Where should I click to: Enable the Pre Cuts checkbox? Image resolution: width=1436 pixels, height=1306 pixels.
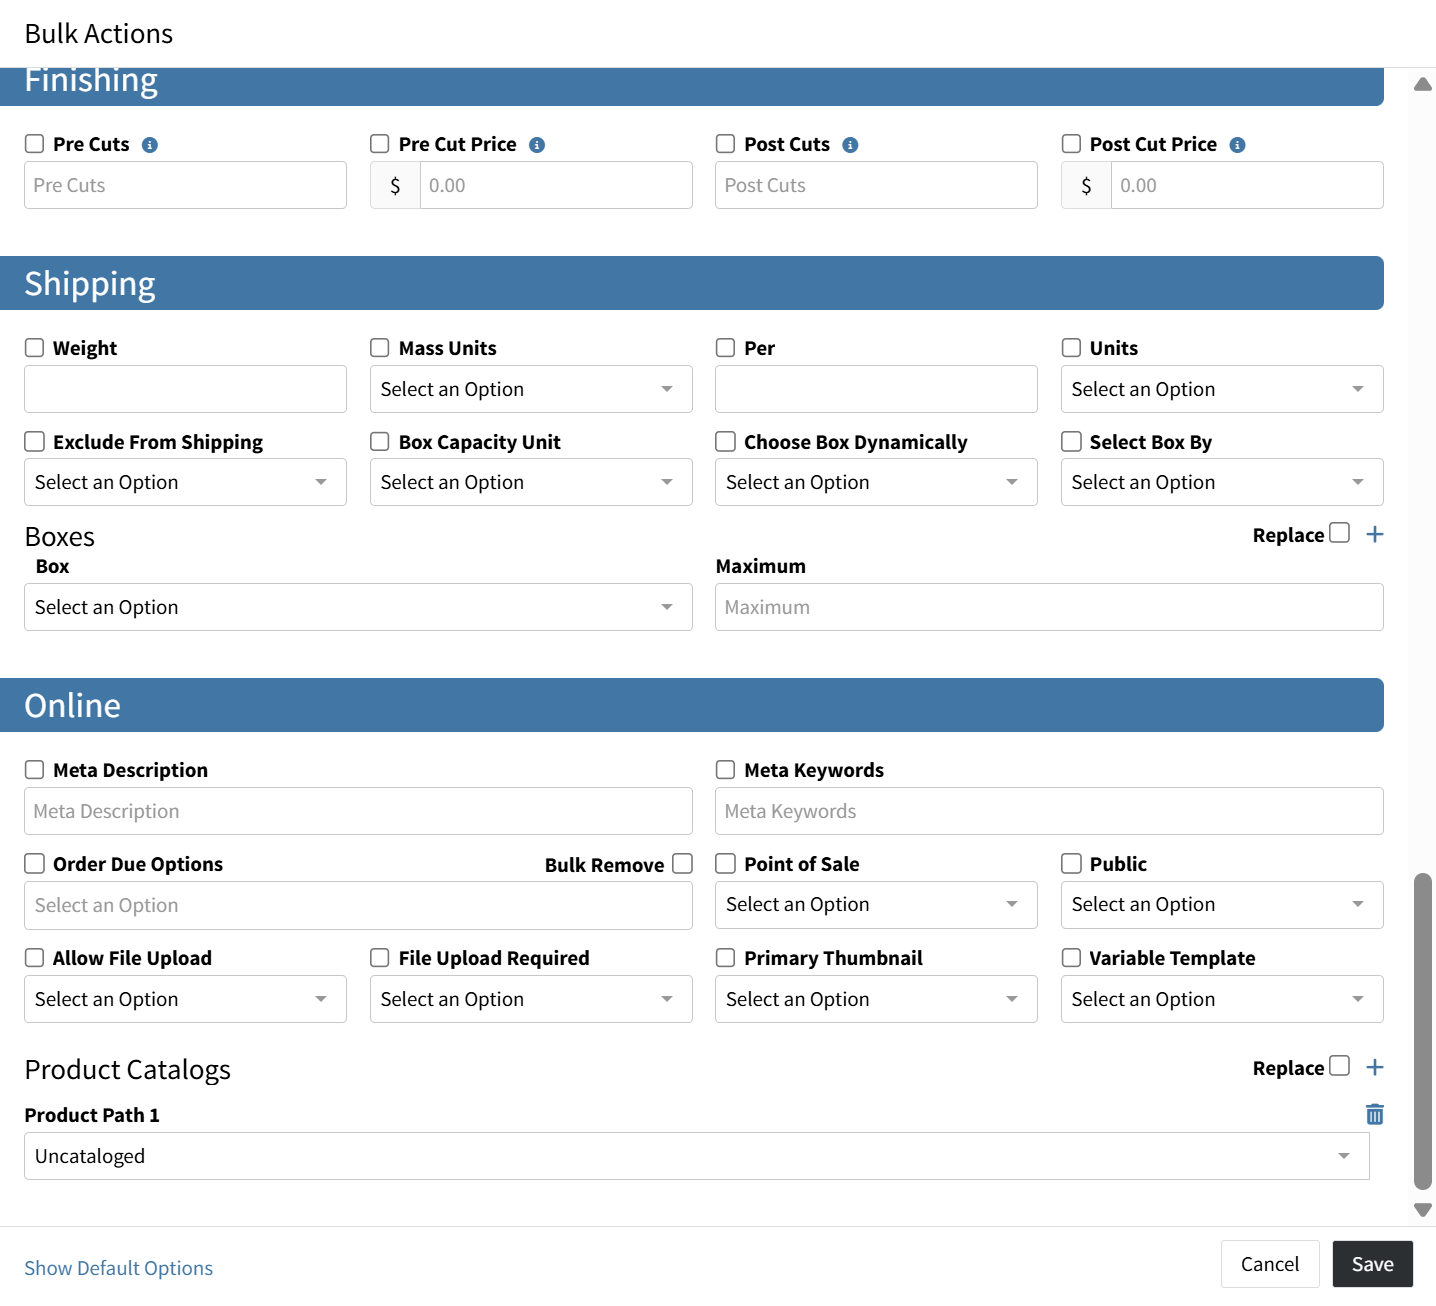point(35,144)
